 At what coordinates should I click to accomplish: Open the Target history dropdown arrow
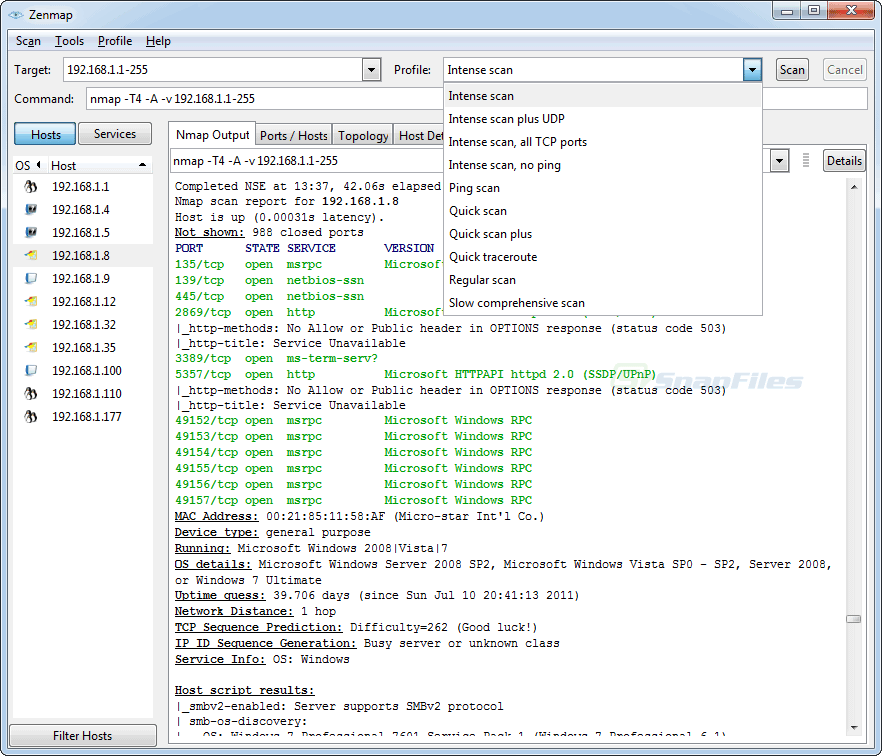pyautogui.click(x=371, y=70)
